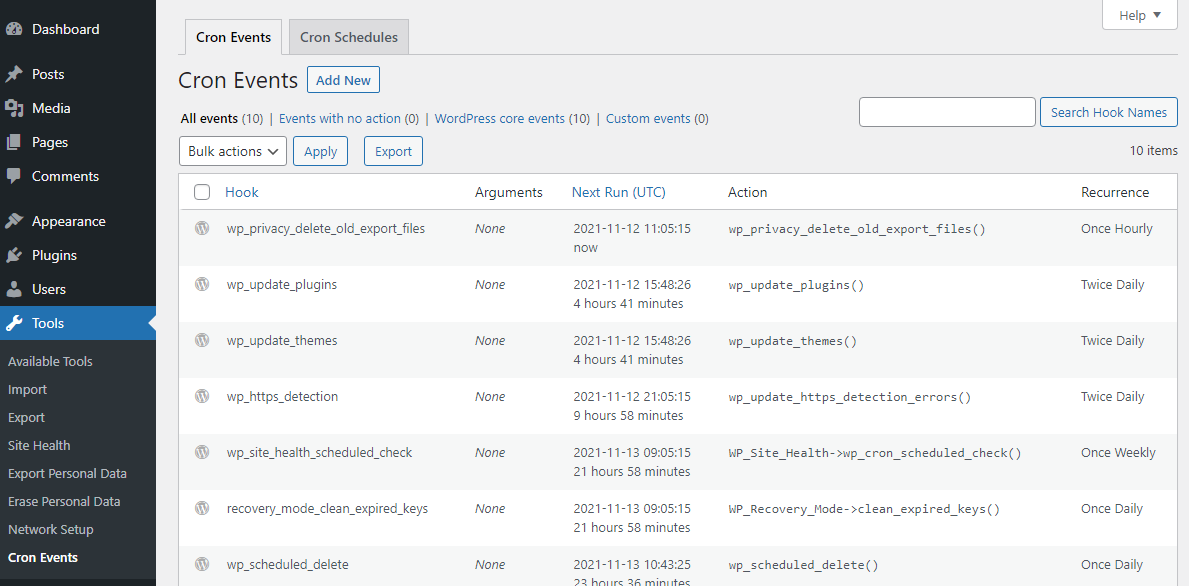The height and width of the screenshot is (586, 1189).
Task: Click WordPress icon beside wp_update_plugins hook
Action: [202, 284]
